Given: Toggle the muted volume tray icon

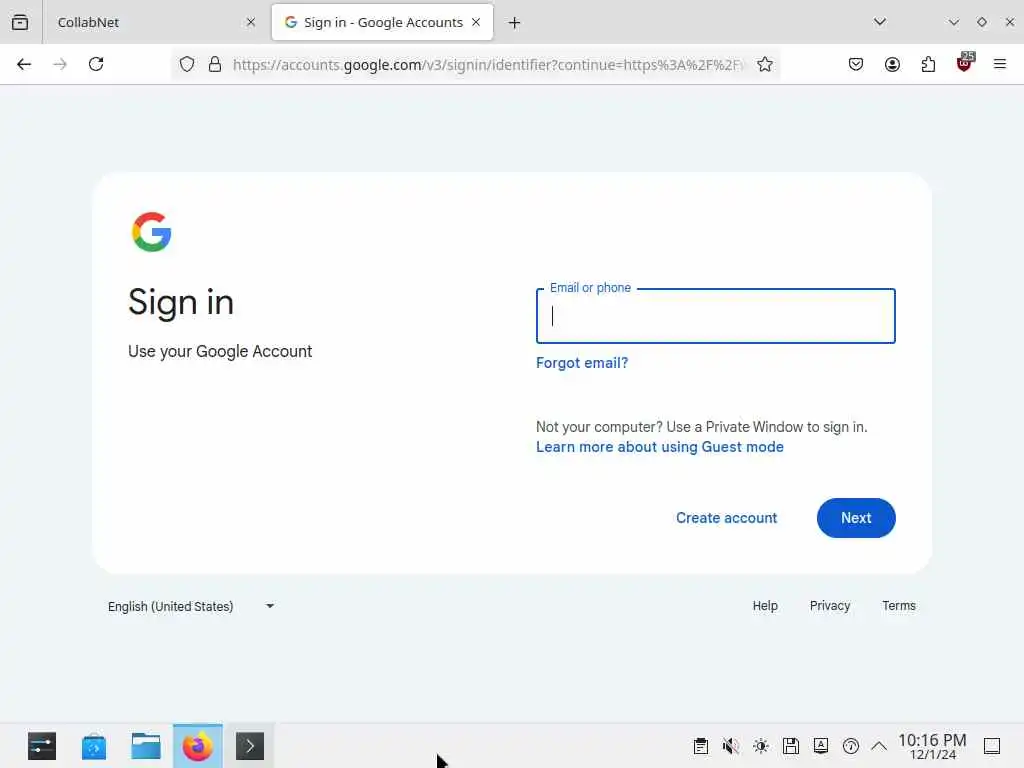Looking at the screenshot, I should click(x=731, y=746).
